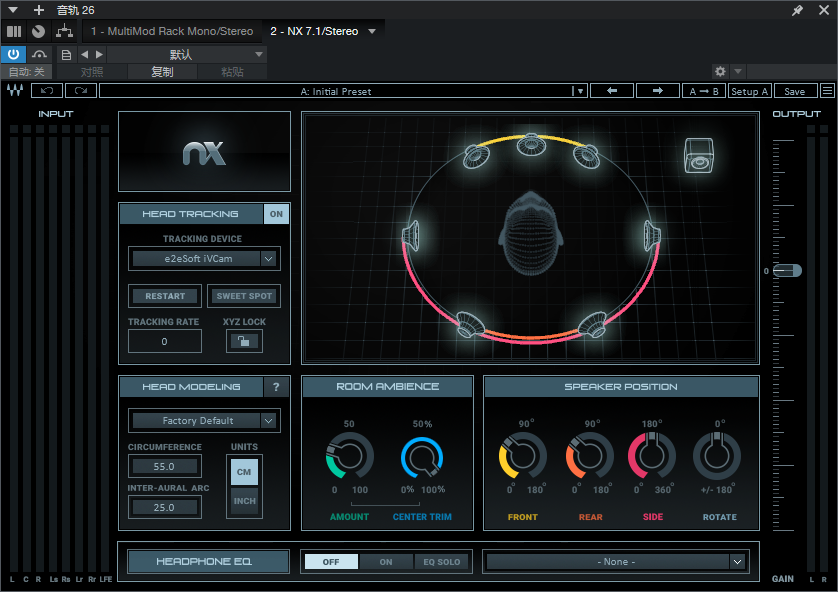Toggle Head Tracking ON switch
This screenshot has width=838, height=592.
[x=276, y=214]
